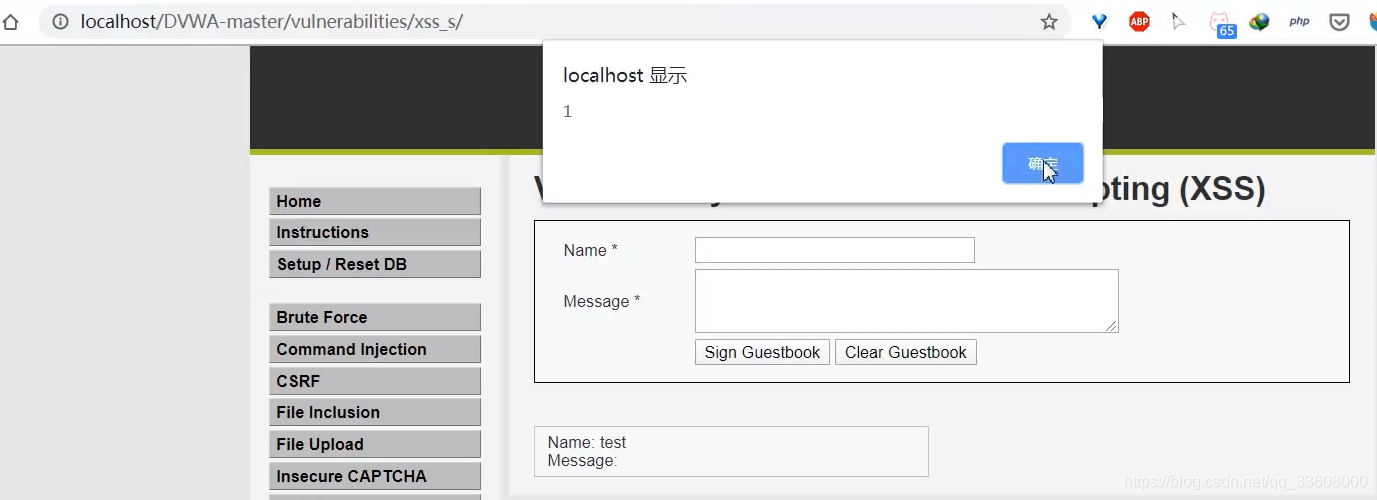This screenshot has height=500, width=1377.
Task: Go to Setup / Reset DB
Action: point(375,264)
